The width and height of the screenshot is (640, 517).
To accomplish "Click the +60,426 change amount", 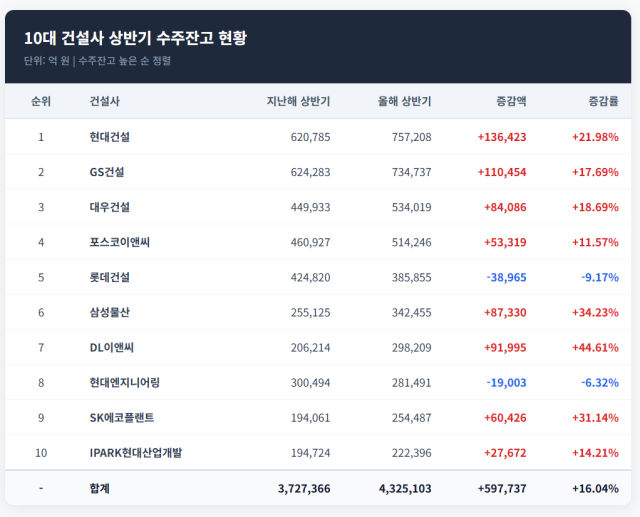I will point(505,417).
